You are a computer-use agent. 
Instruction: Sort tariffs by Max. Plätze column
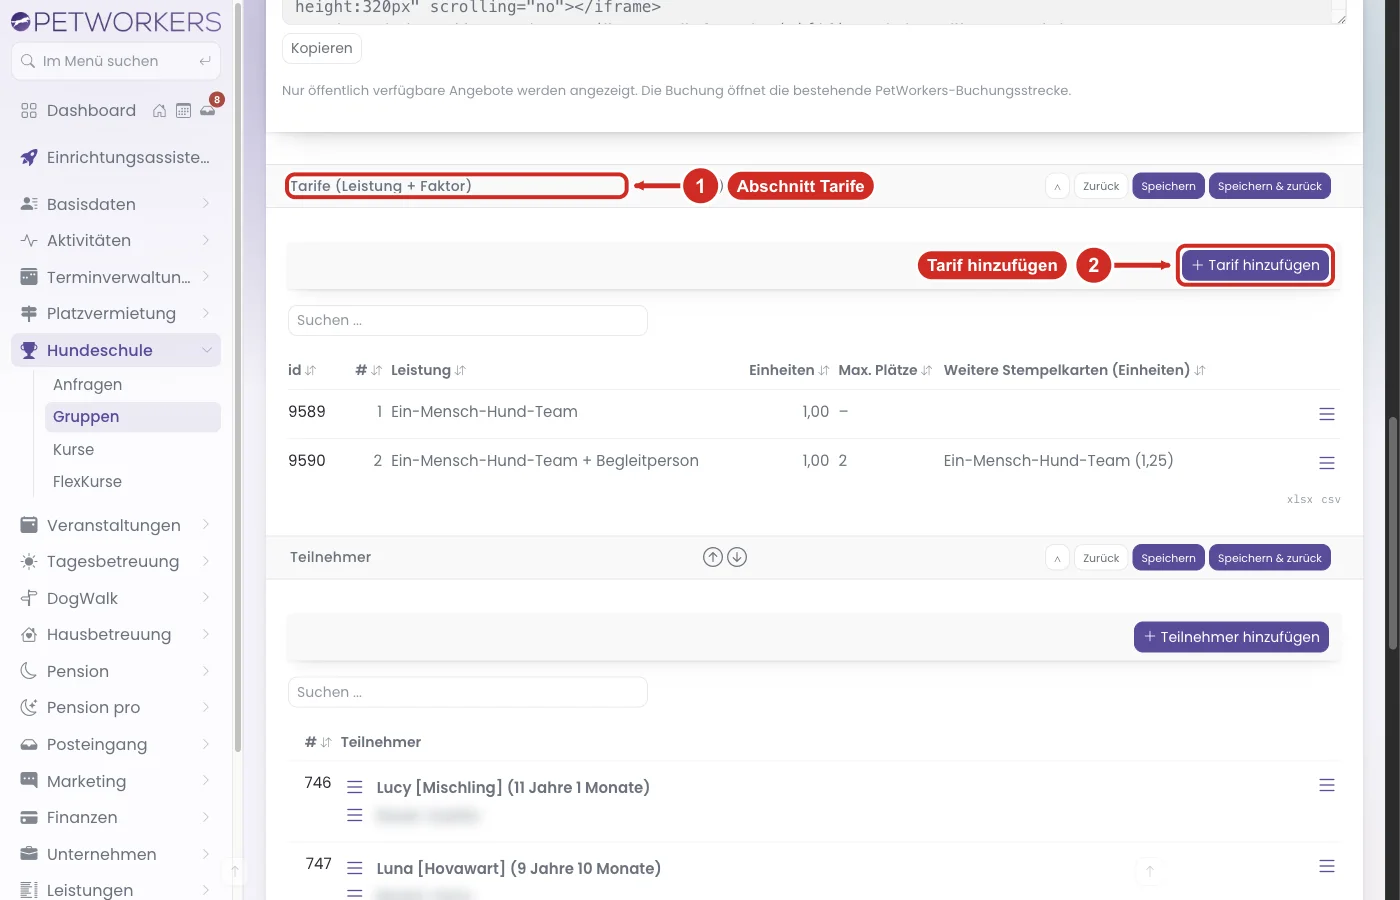pos(885,370)
